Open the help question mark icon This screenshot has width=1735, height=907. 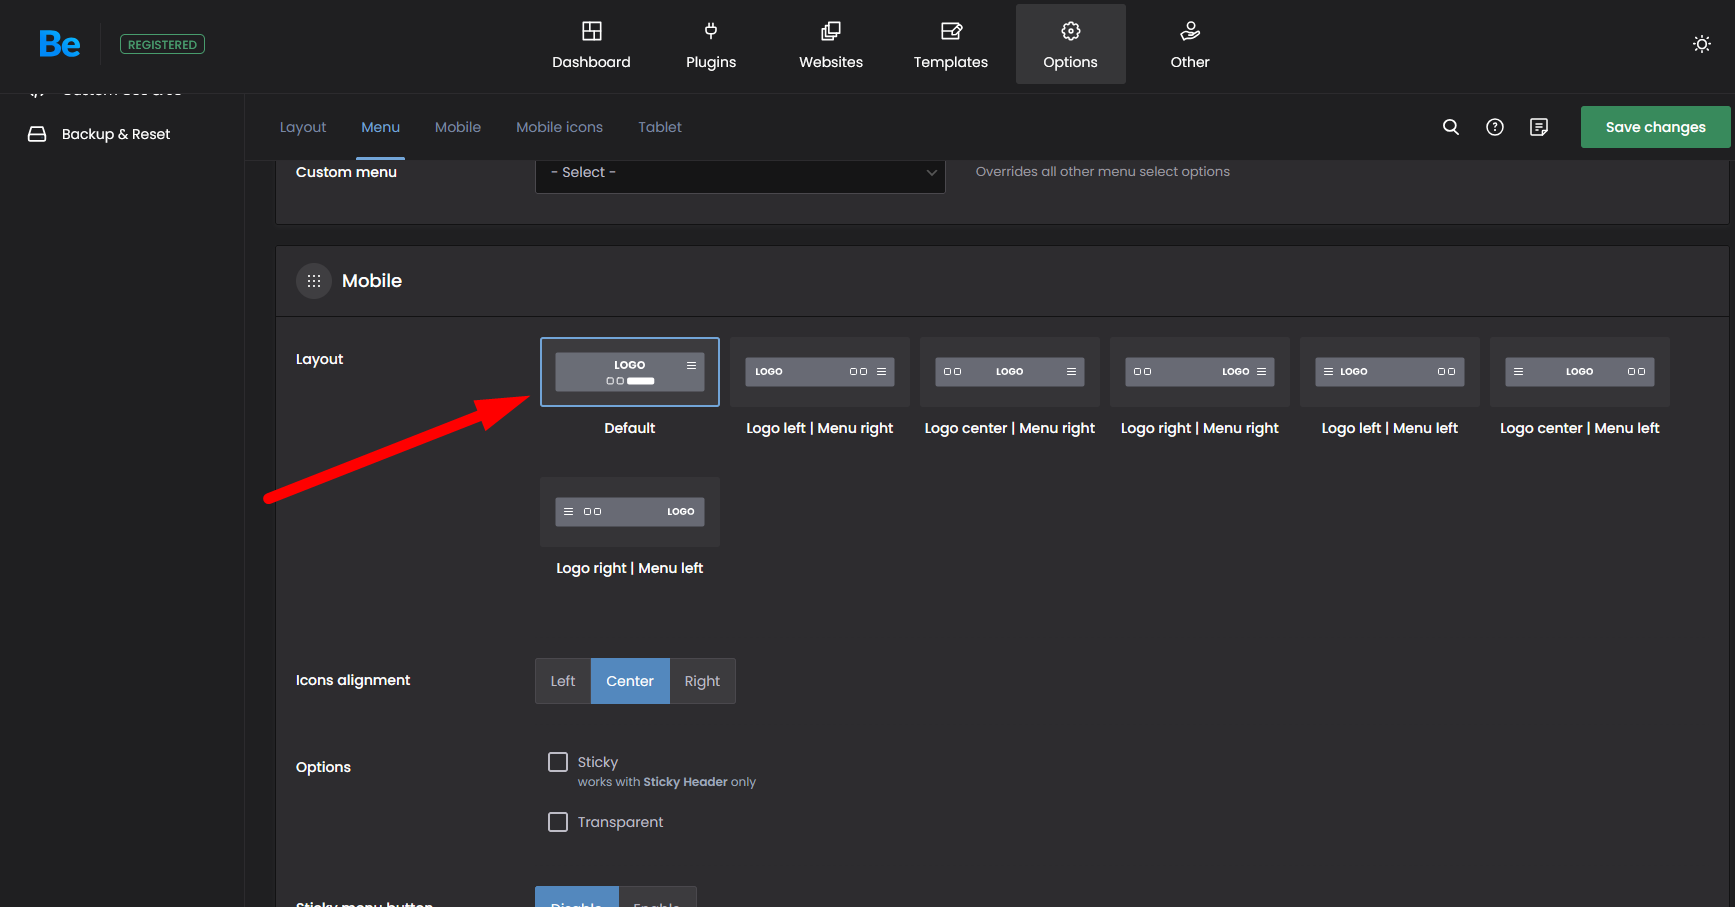tap(1494, 127)
